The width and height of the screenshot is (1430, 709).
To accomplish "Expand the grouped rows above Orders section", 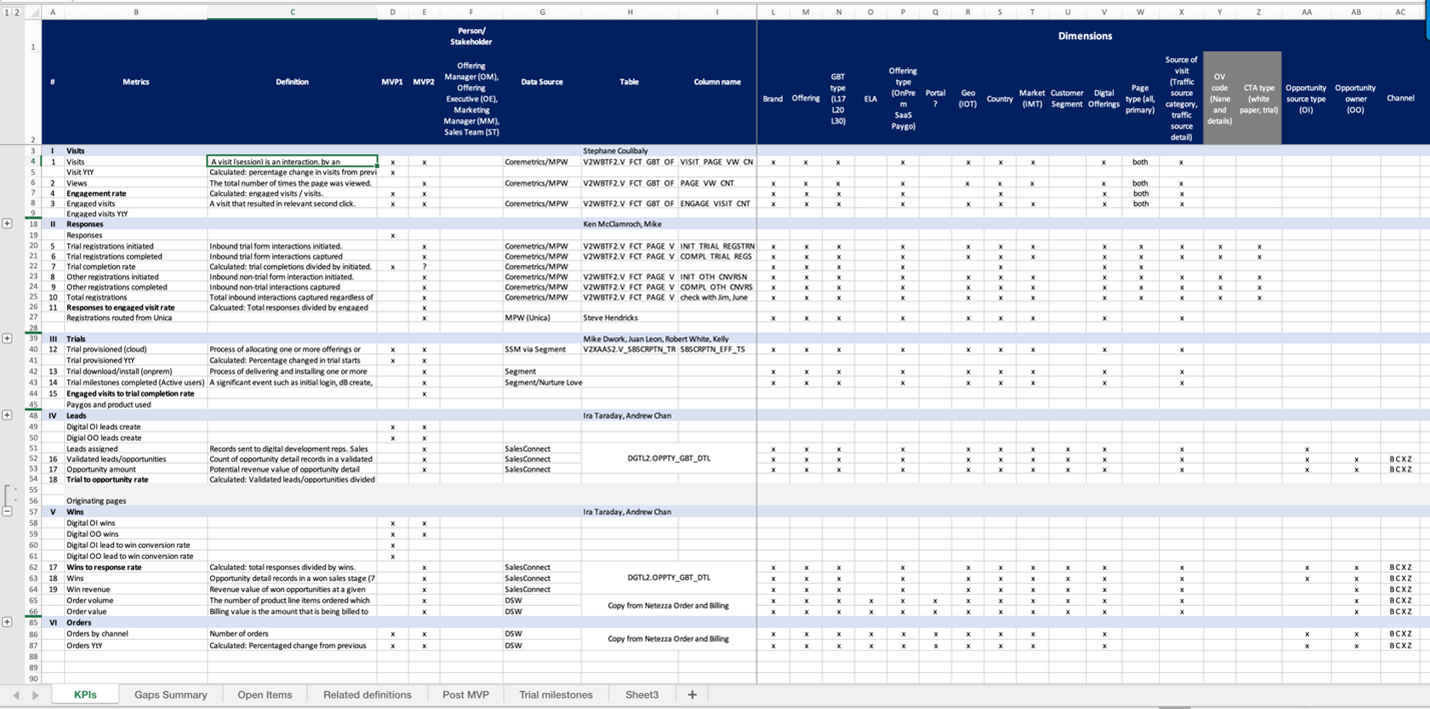I will pyautogui.click(x=7, y=622).
